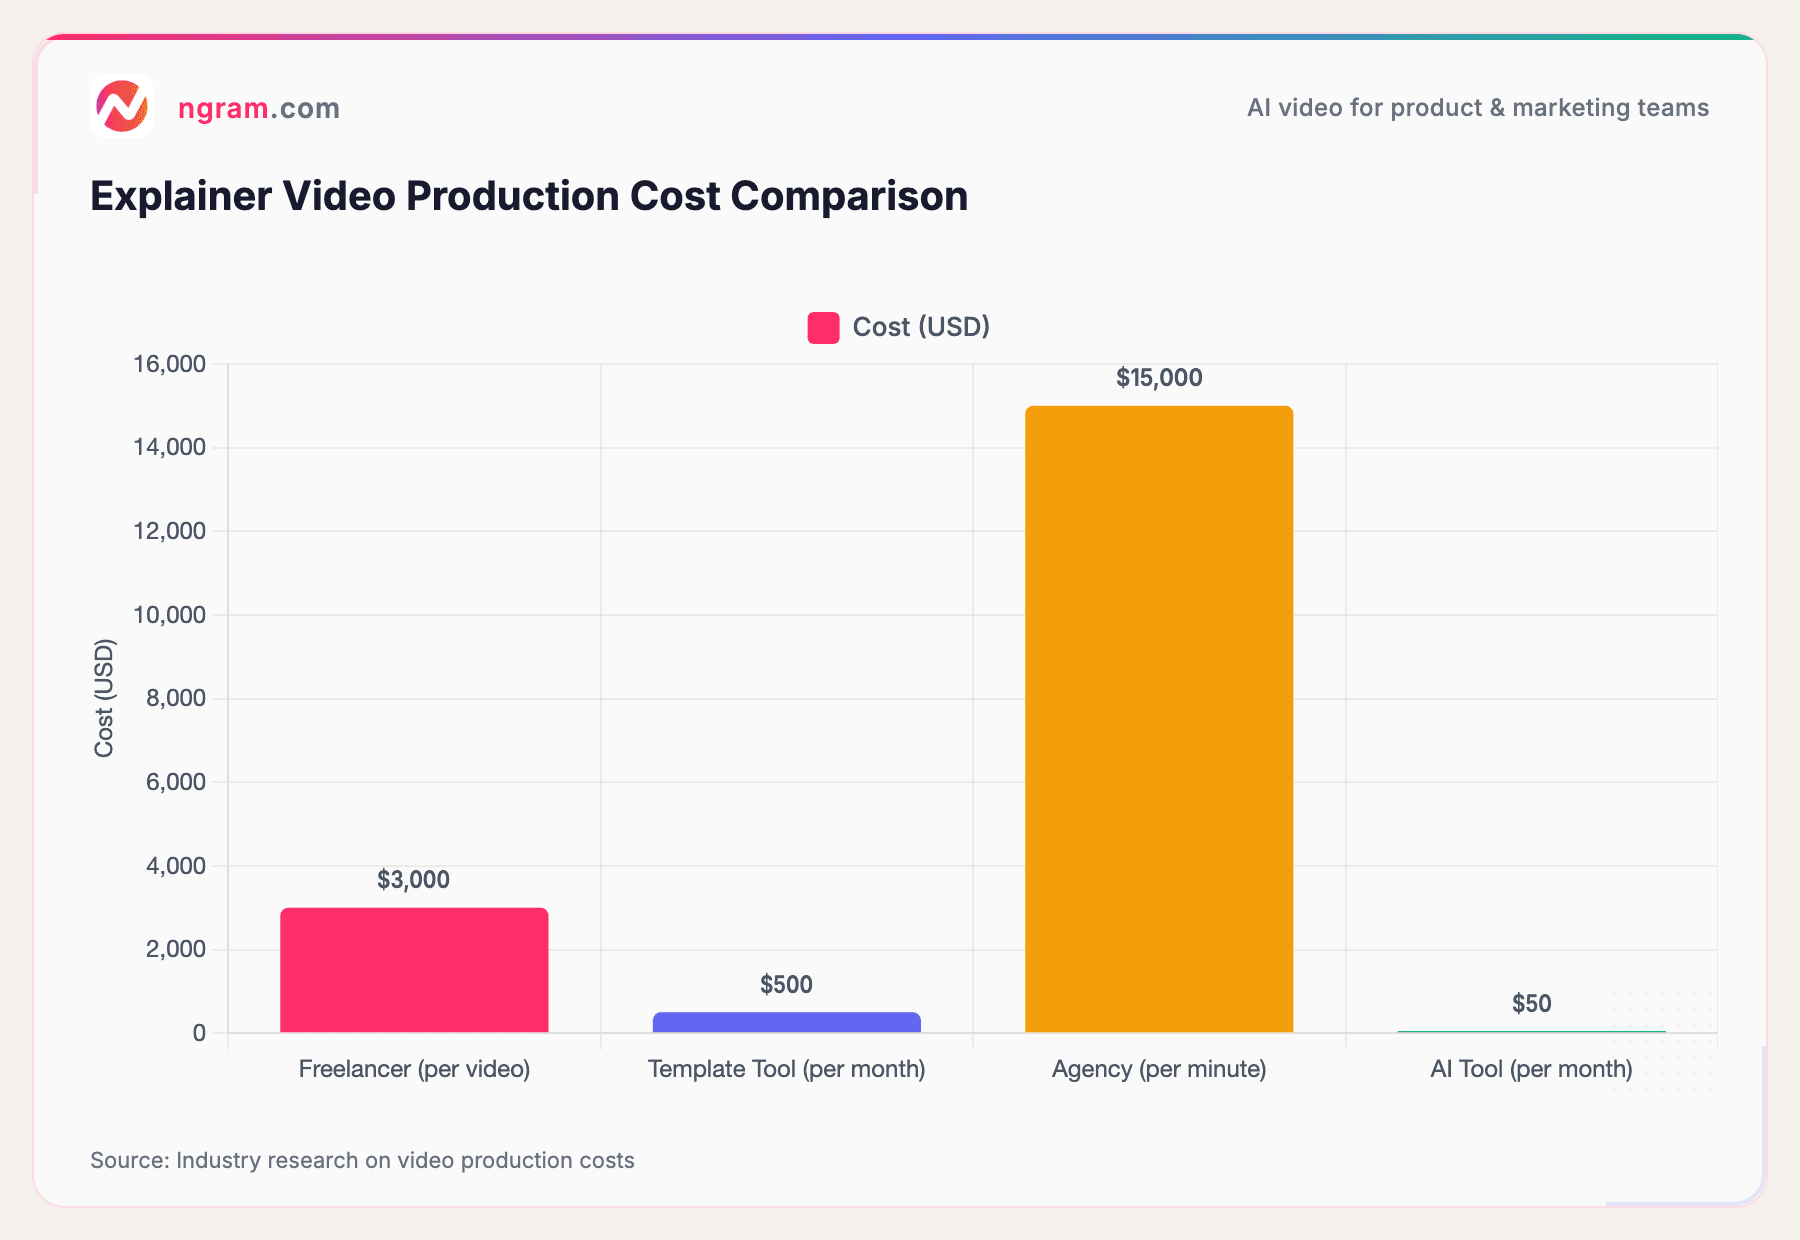The image size is (1800, 1240).
Task: Click the Freelancer pink bar
Action: pyautogui.click(x=414, y=970)
